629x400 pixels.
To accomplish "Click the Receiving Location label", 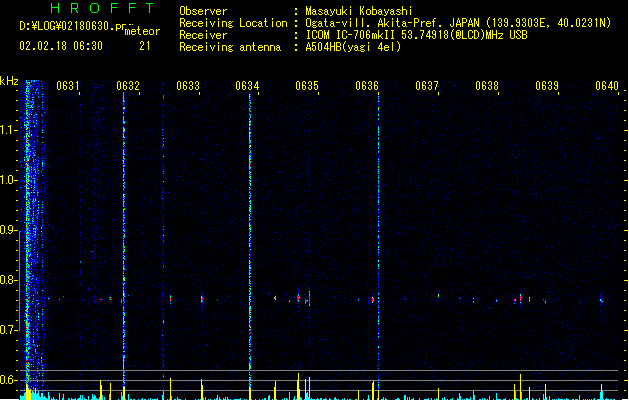I will pyautogui.click(x=233, y=23).
